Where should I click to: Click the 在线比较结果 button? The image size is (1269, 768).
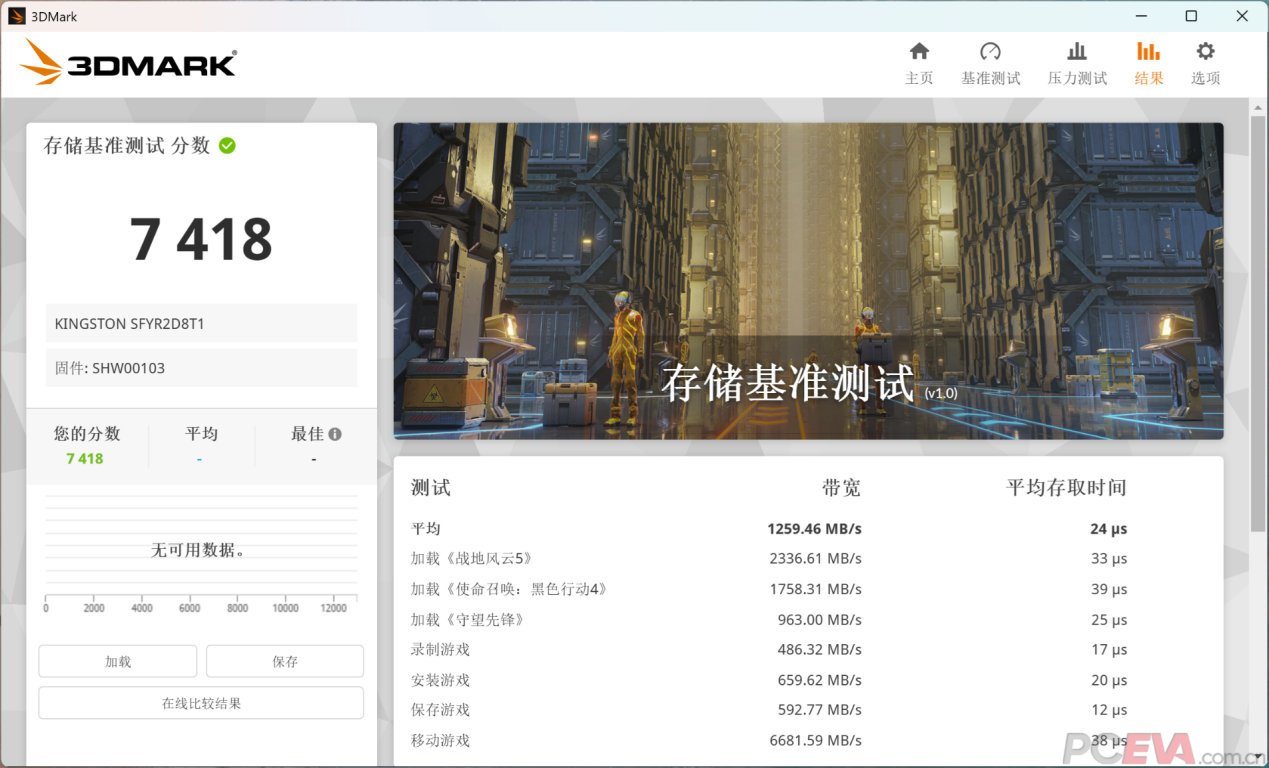coord(201,703)
